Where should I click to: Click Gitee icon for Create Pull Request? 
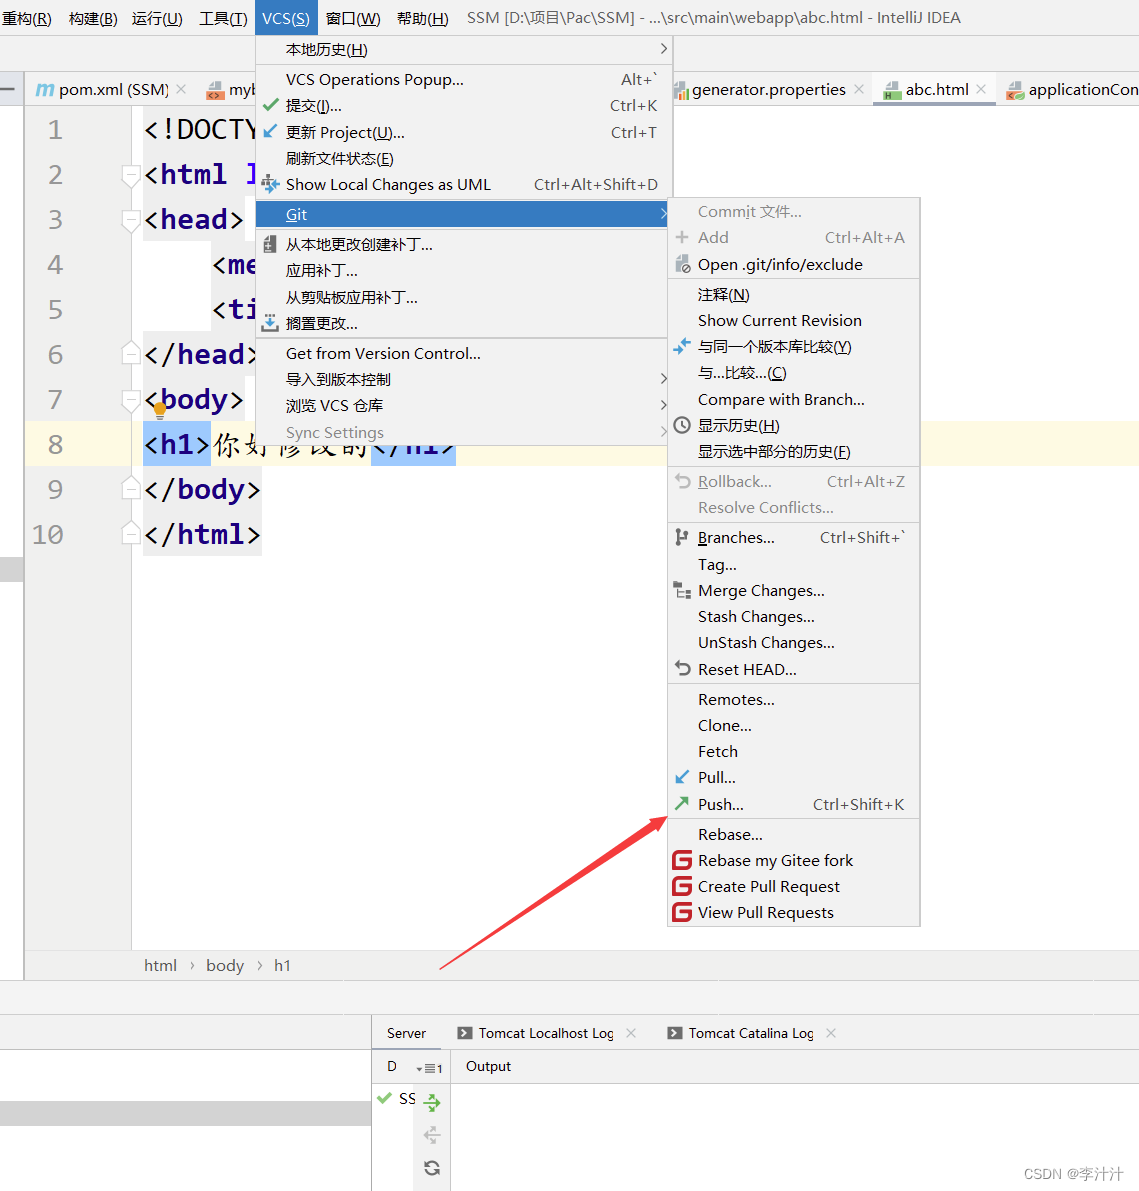tap(682, 886)
